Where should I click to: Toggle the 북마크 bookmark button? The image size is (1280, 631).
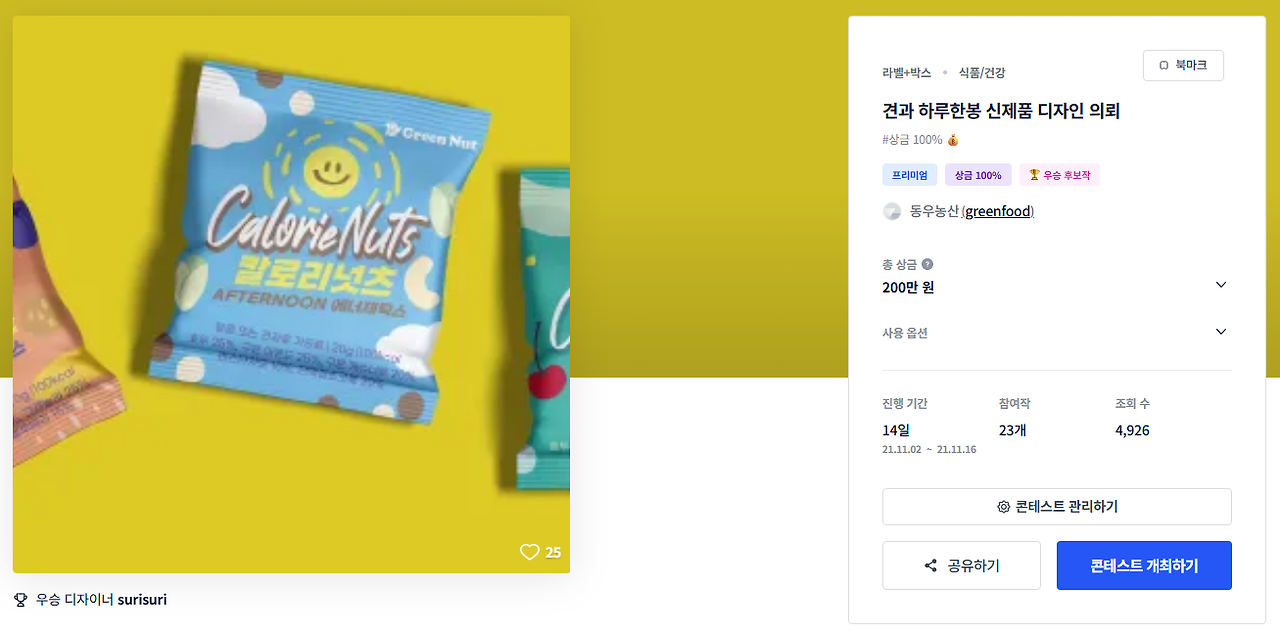1183,65
